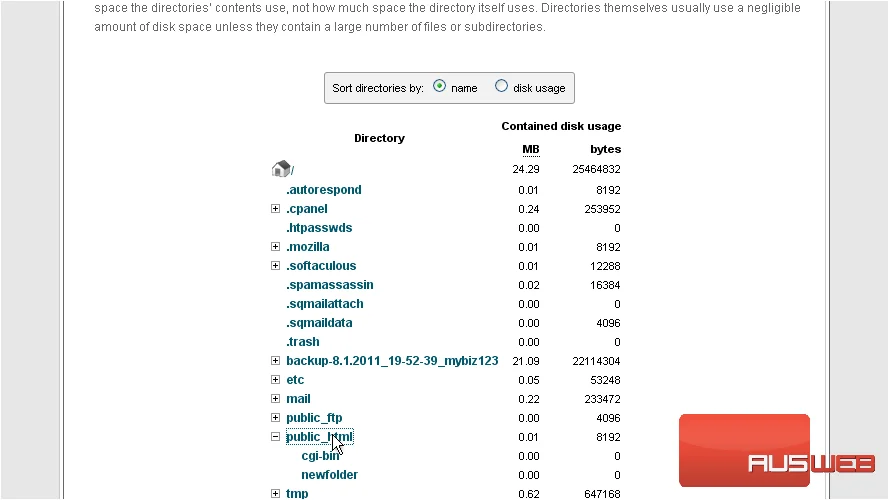Click the Directory column header

click(x=379, y=138)
